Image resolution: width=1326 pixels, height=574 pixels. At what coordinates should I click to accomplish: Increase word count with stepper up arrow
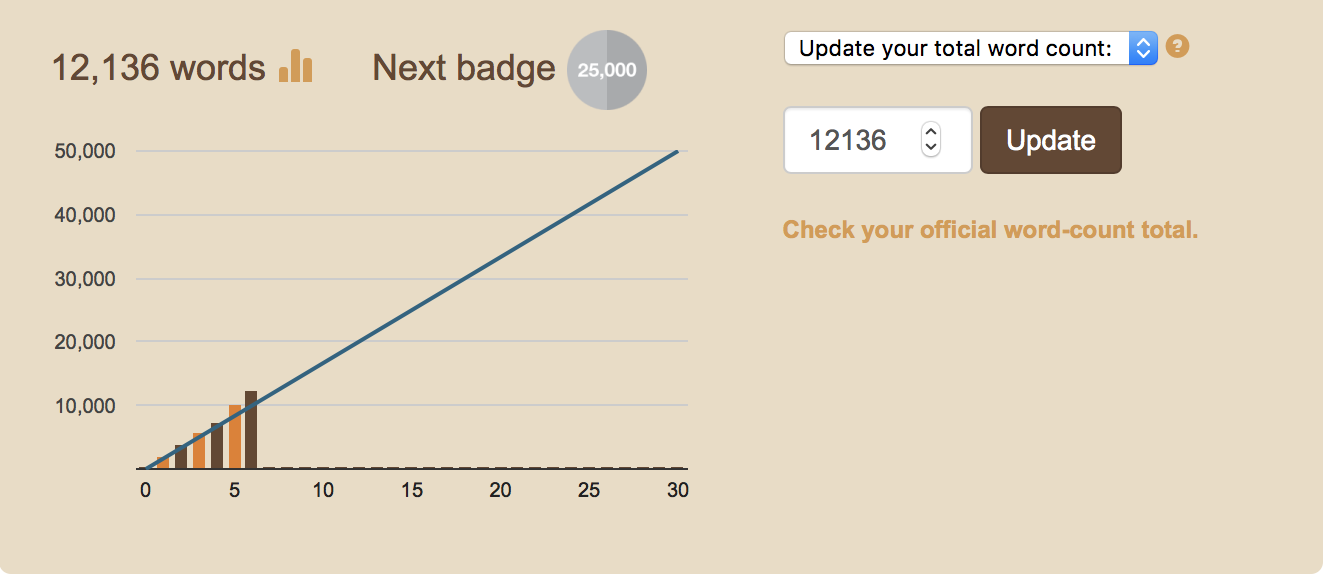931,132
